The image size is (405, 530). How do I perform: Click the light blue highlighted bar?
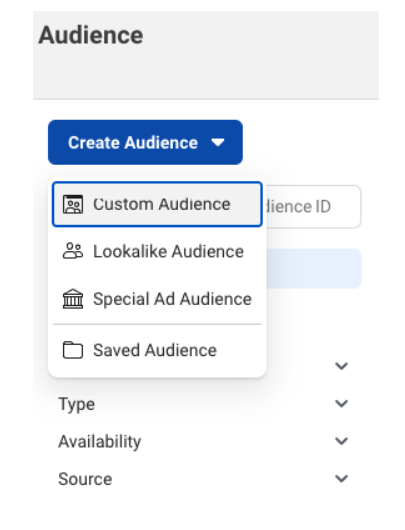tap(314, 269)
